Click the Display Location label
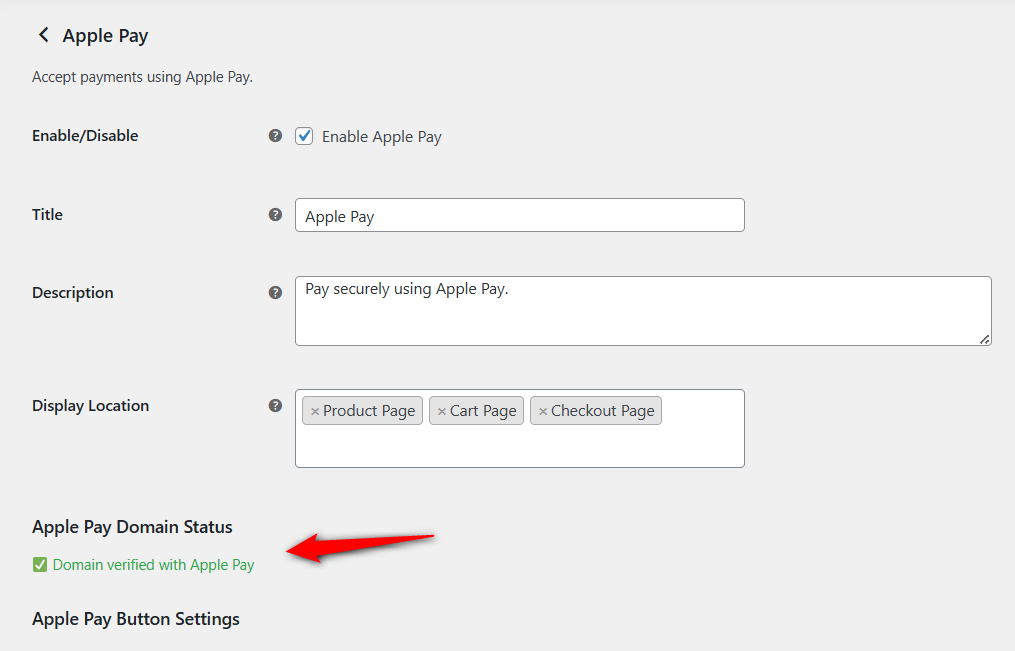This screenshot has width=1015, height=651. tap(91, 406)
